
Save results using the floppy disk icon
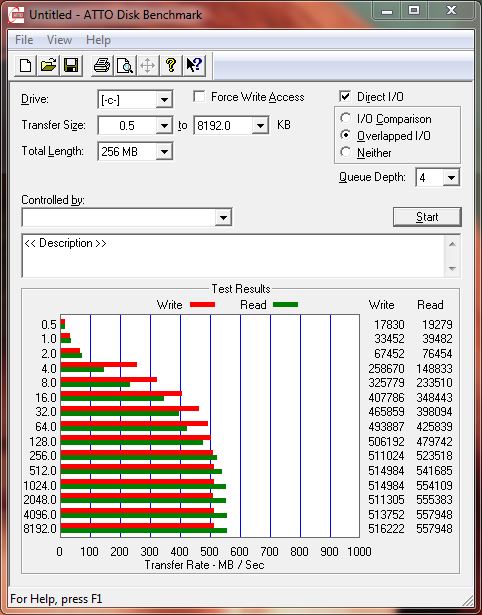(71, 65)
